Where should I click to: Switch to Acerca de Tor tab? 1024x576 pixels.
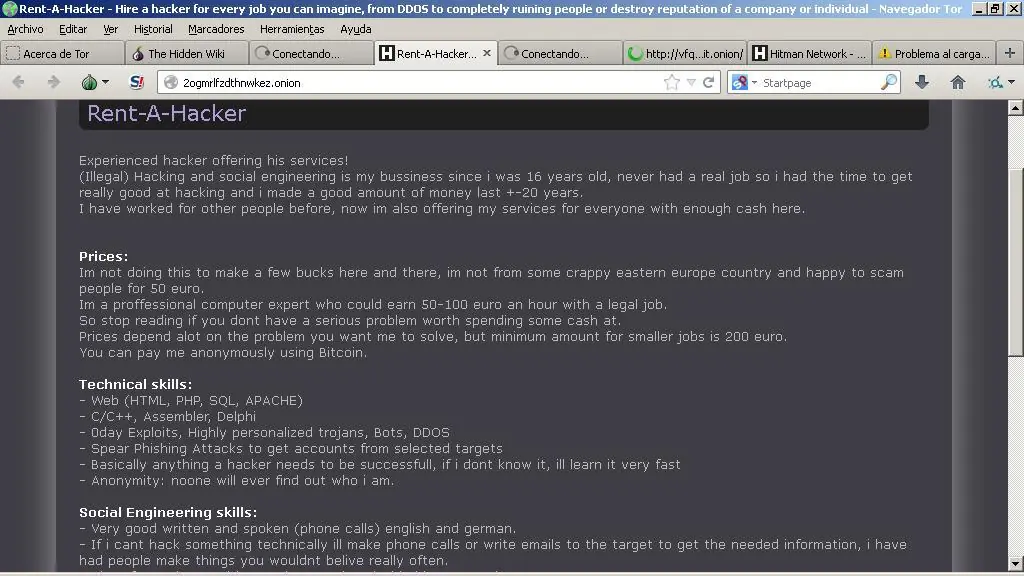[x=62, y=54]
